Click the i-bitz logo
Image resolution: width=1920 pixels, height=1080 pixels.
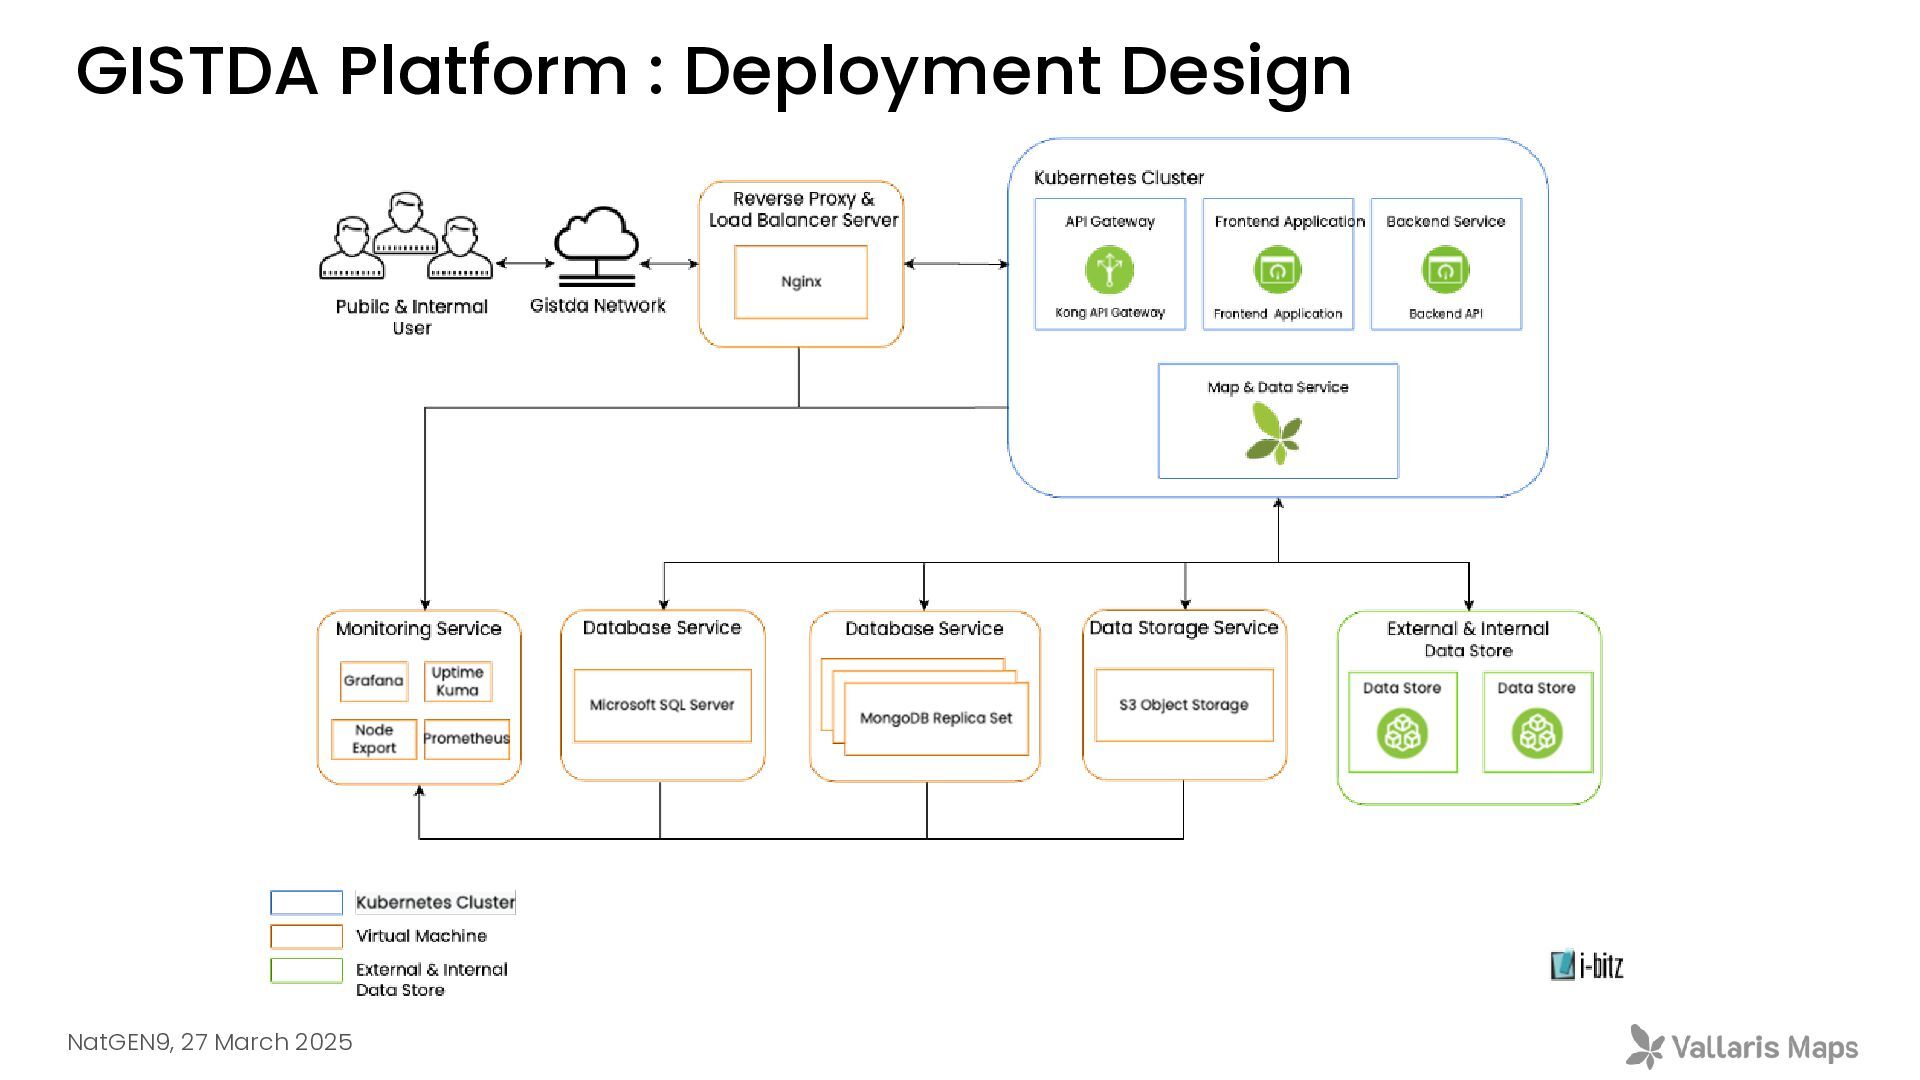point(1587,965)
